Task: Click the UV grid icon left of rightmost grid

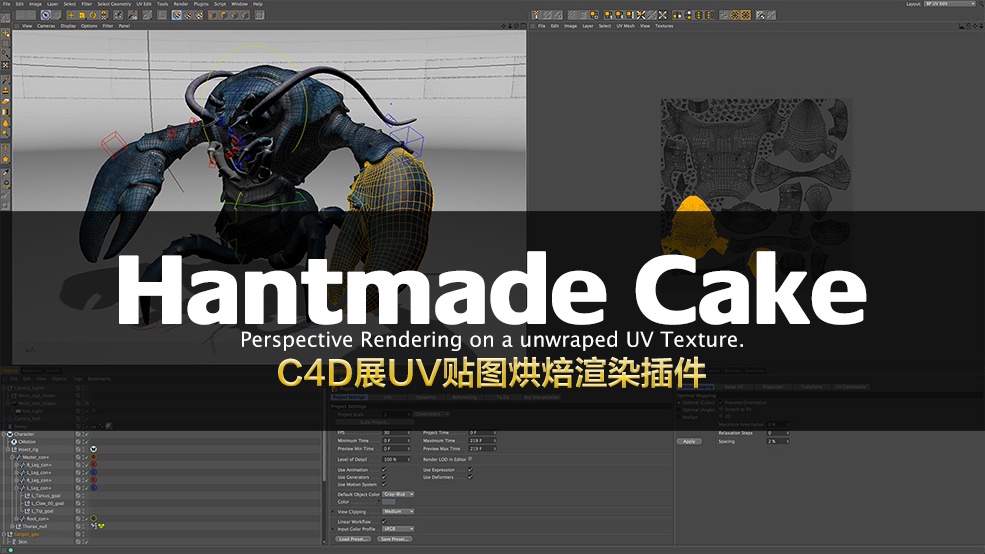Action: coord(734,14)
